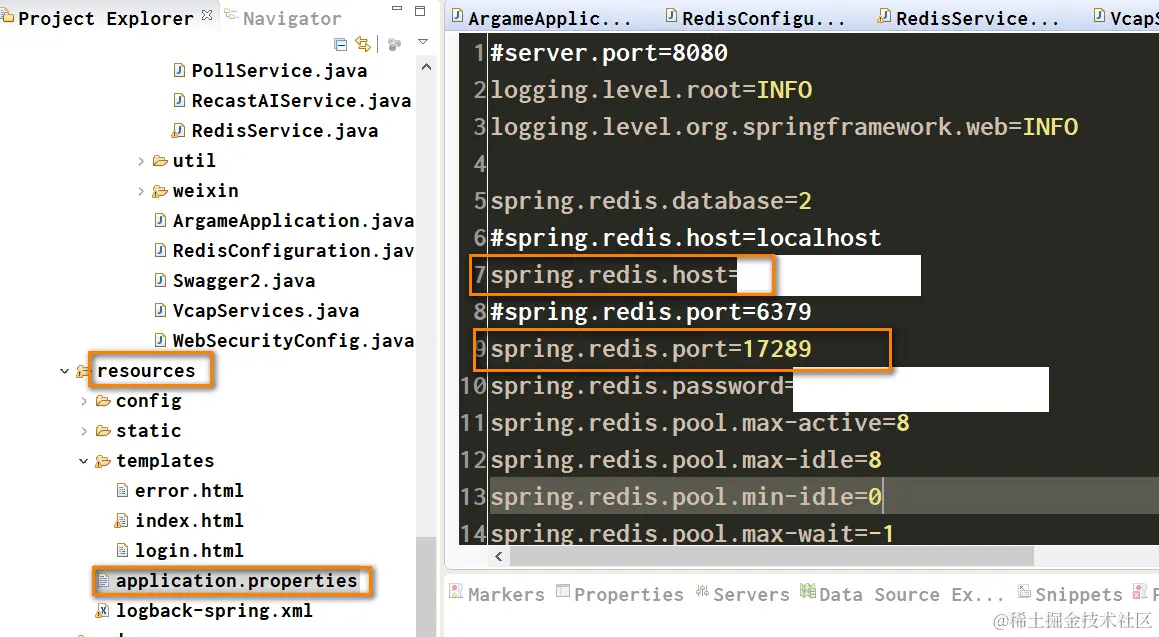This screenshot has height=637, width=1159.
Task: Open the Servers view tab
Action: pos(743,593)
